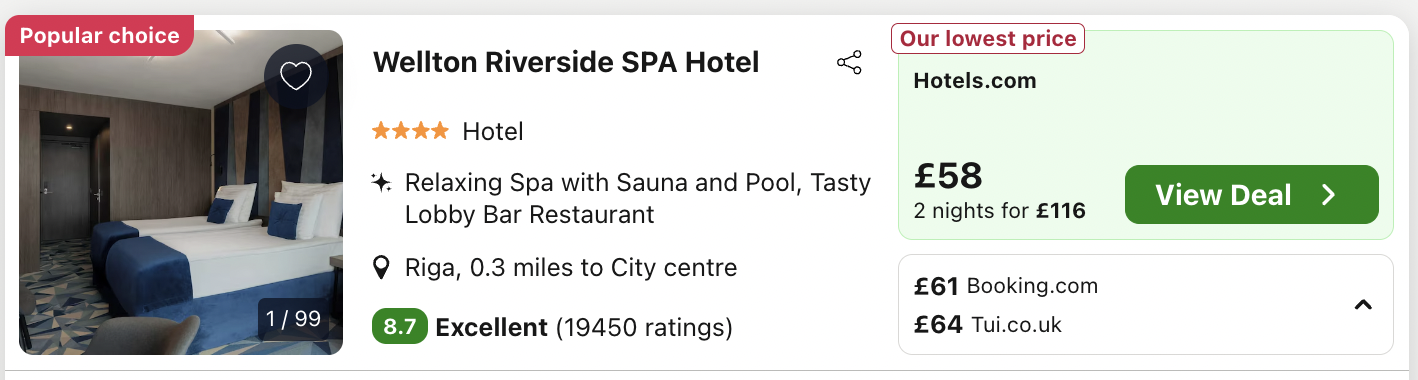The height and width of the screenshot is (380, 1418).
Task: Click the location pin icon
Action: pyautogui.click(x=381, y=268)
